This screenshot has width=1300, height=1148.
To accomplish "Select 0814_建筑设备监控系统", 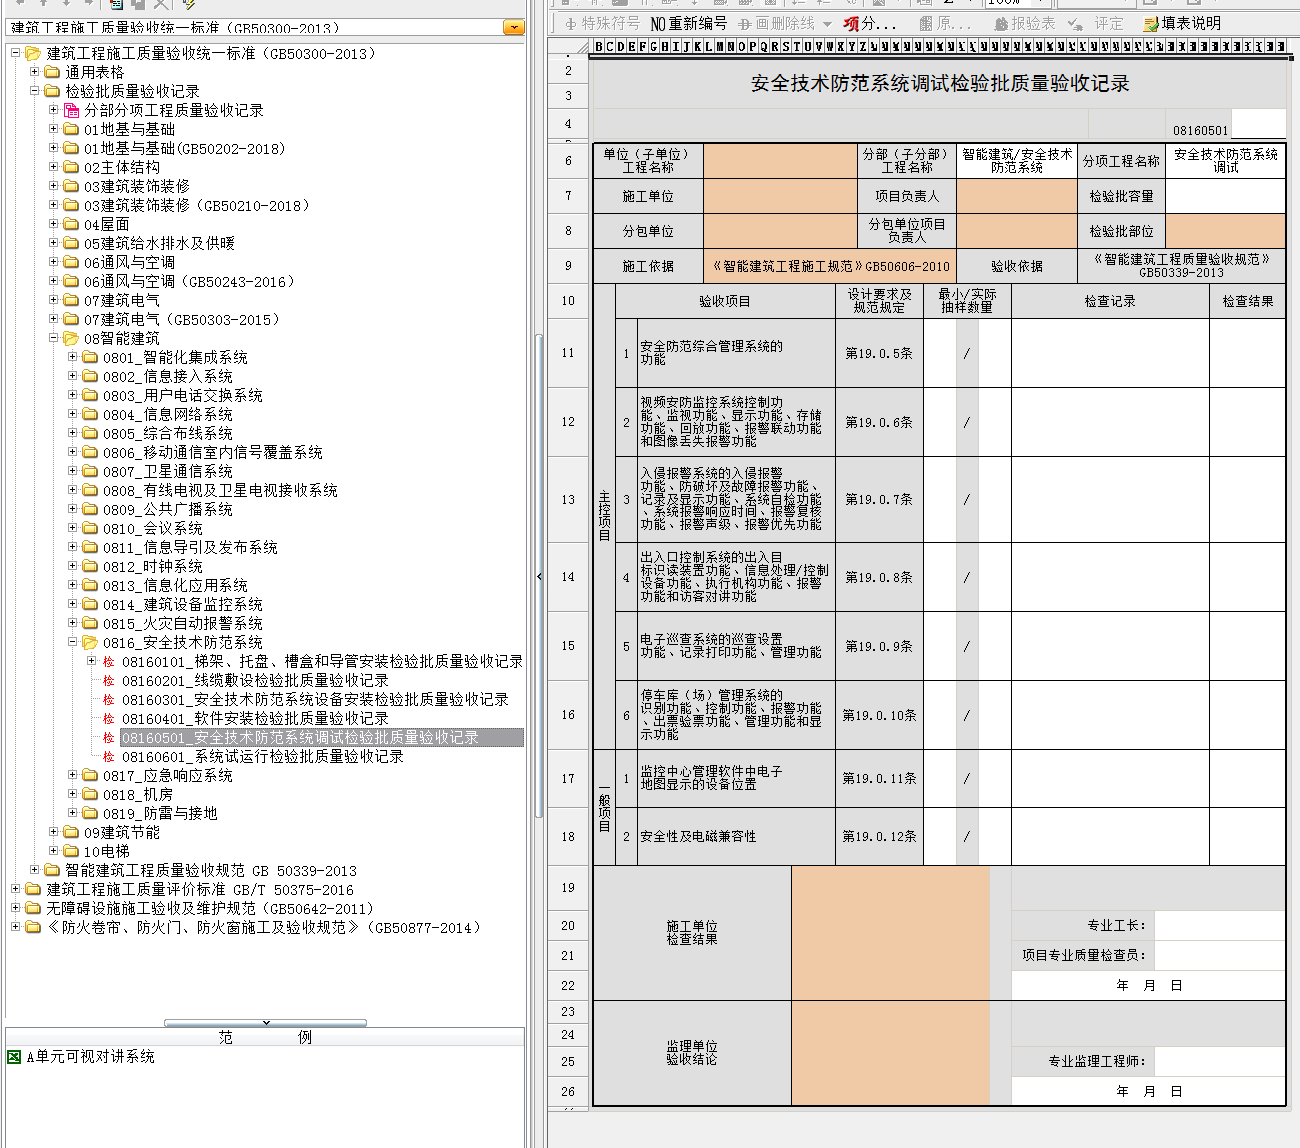I will coord(183,604).
